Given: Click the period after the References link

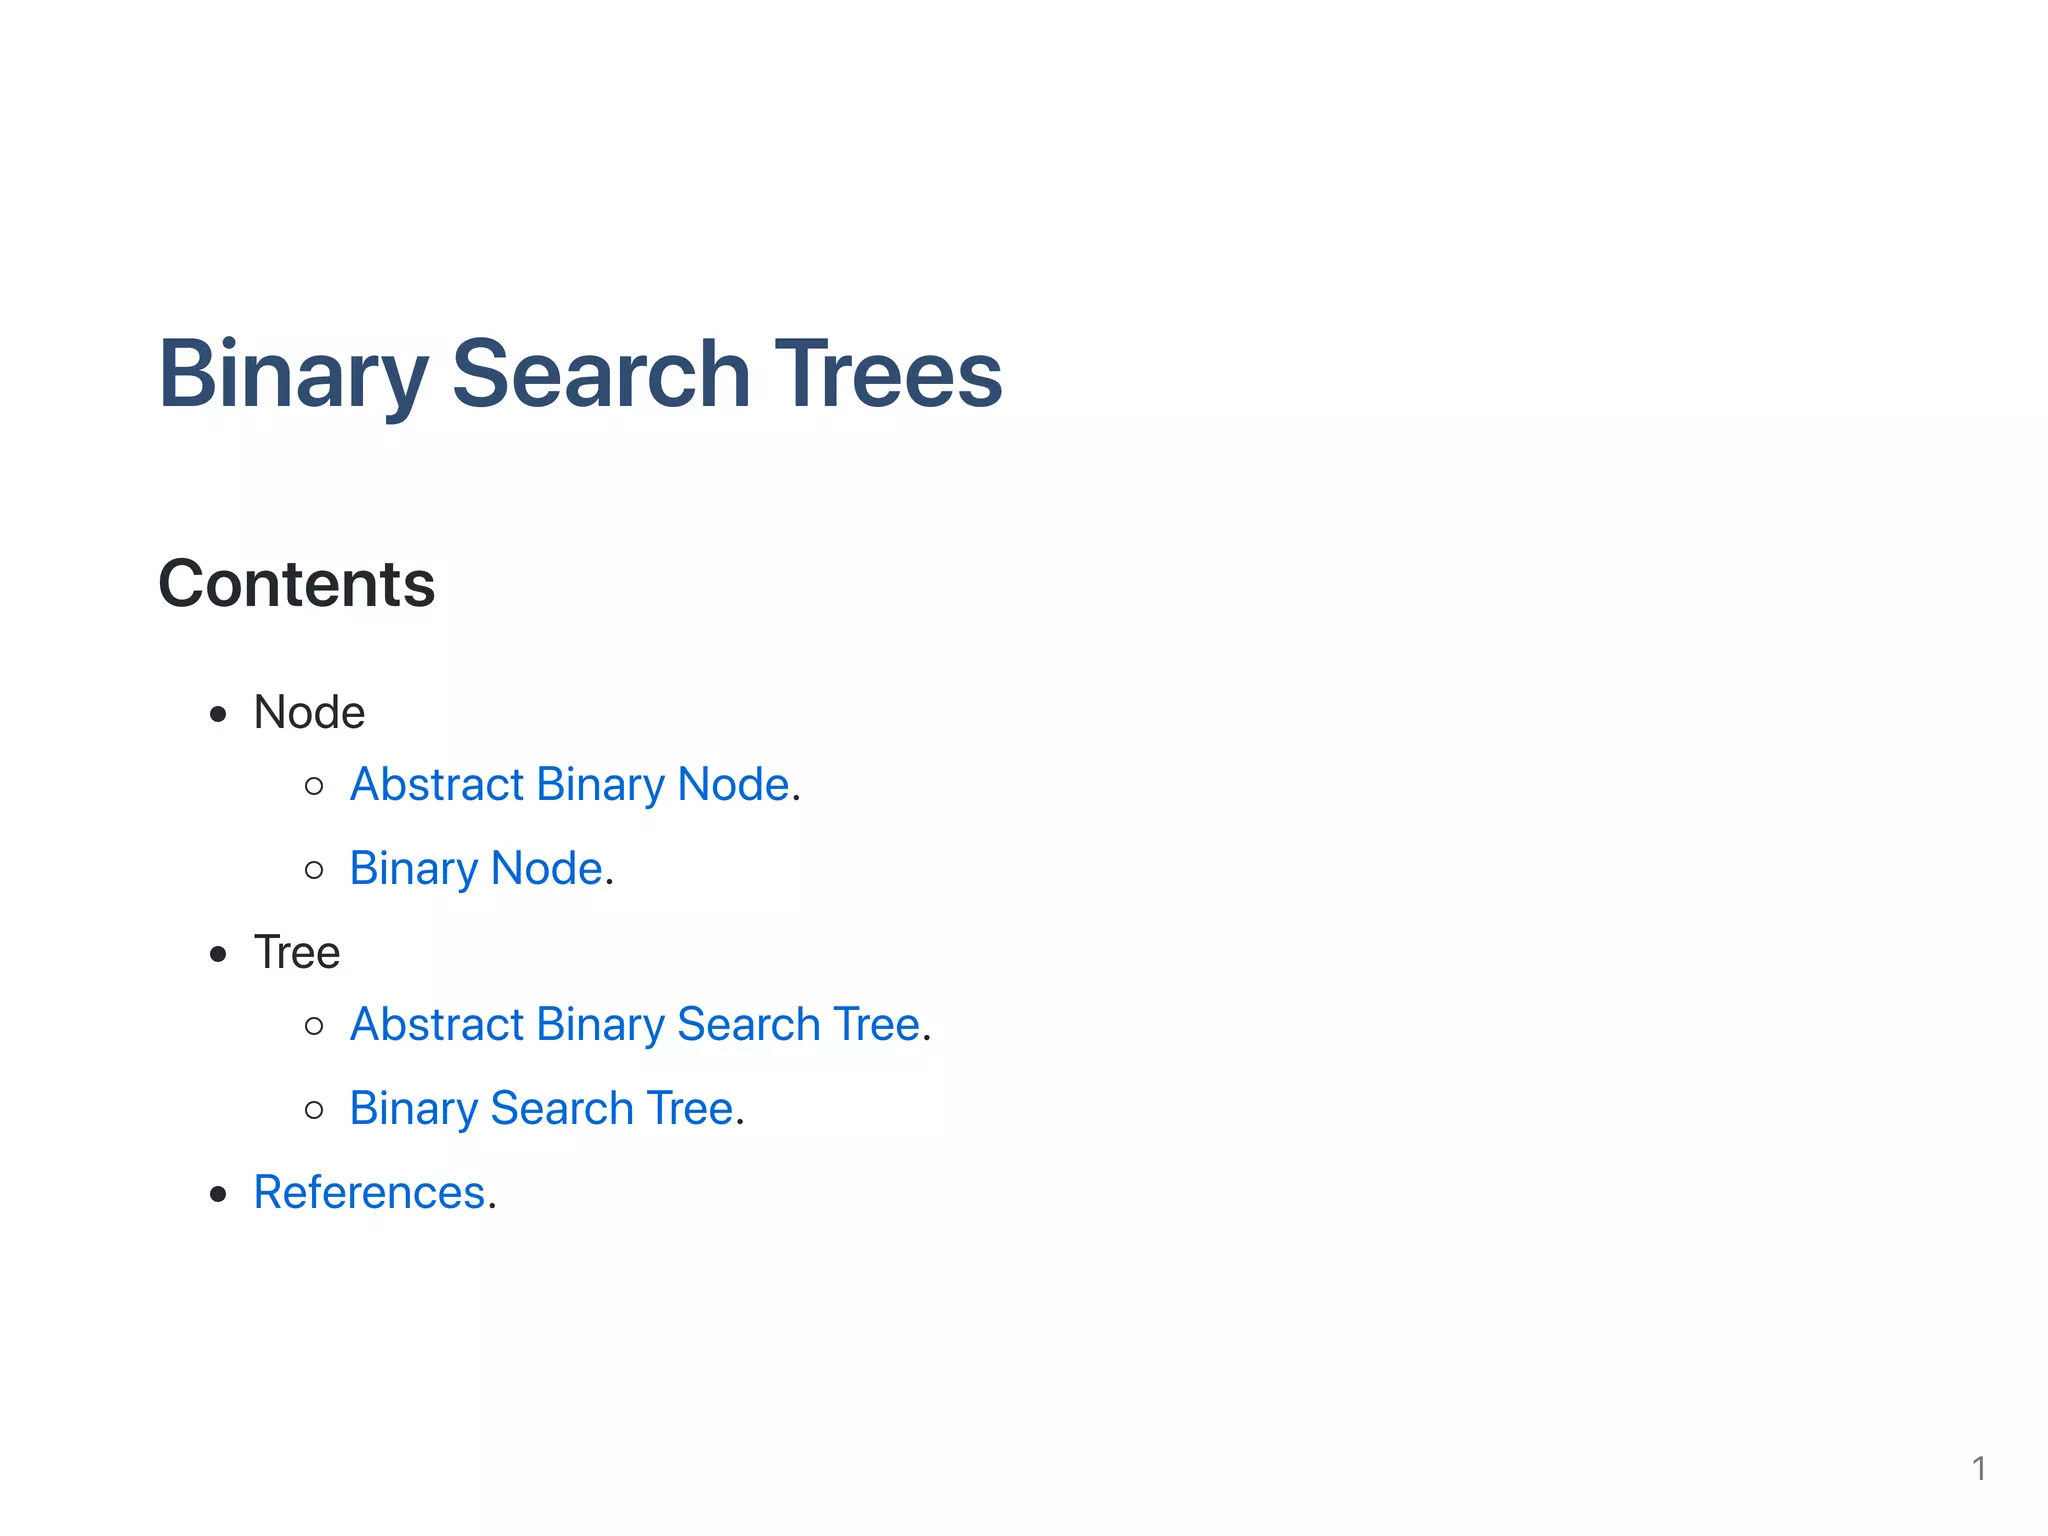Looking at the screenshot, I should pyautogui.click(x=492, y=1207).
